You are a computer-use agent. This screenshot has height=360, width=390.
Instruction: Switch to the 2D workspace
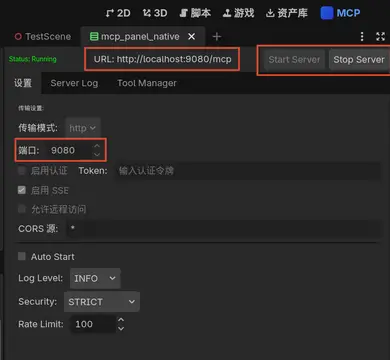click(x=118, y=13)
